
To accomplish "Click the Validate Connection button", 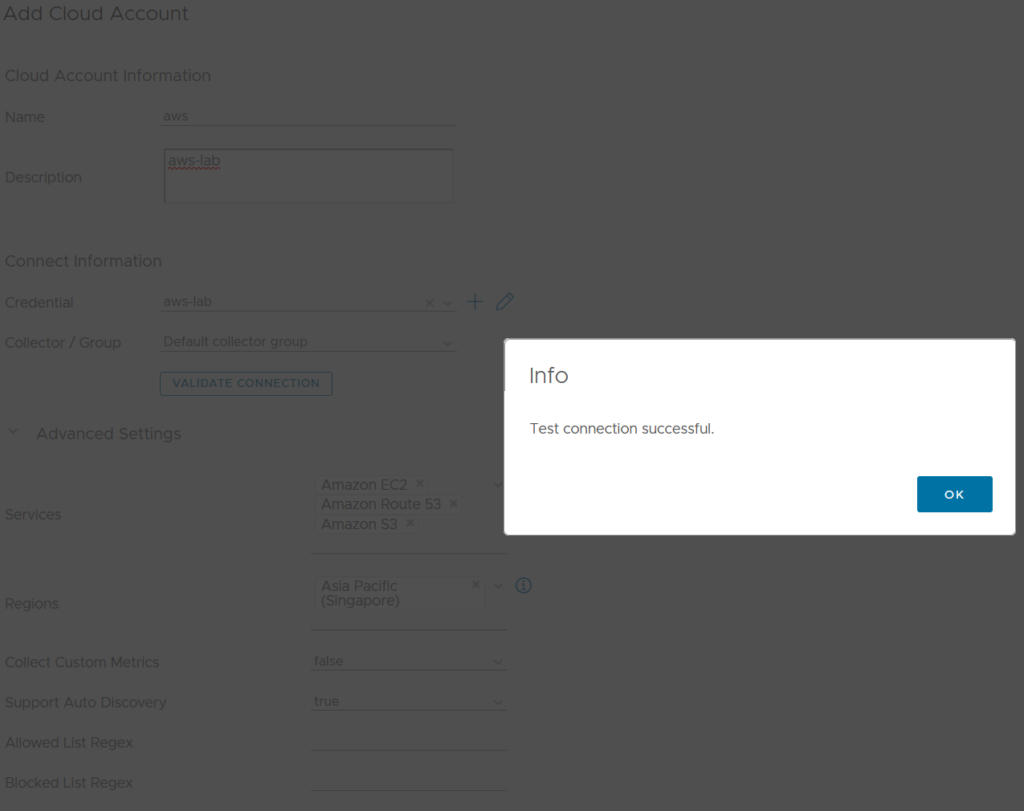I will pyautogui.click(x=246, y=383).
